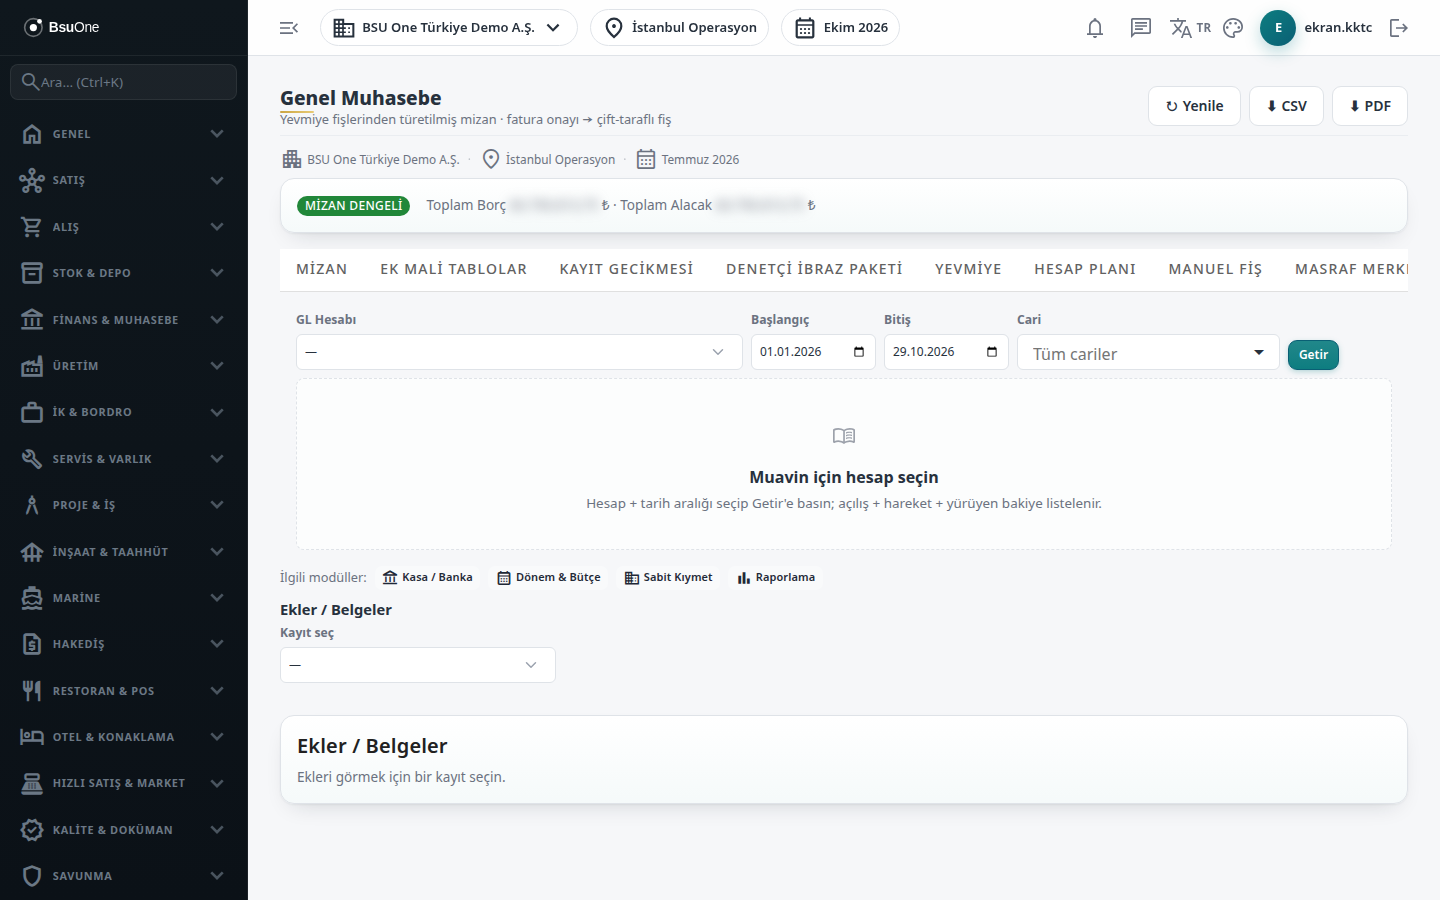Switch to Ek Mali Tablolar tab
Image resolution: width=1440 pixels, height=900 pixels.
[453, 269]
